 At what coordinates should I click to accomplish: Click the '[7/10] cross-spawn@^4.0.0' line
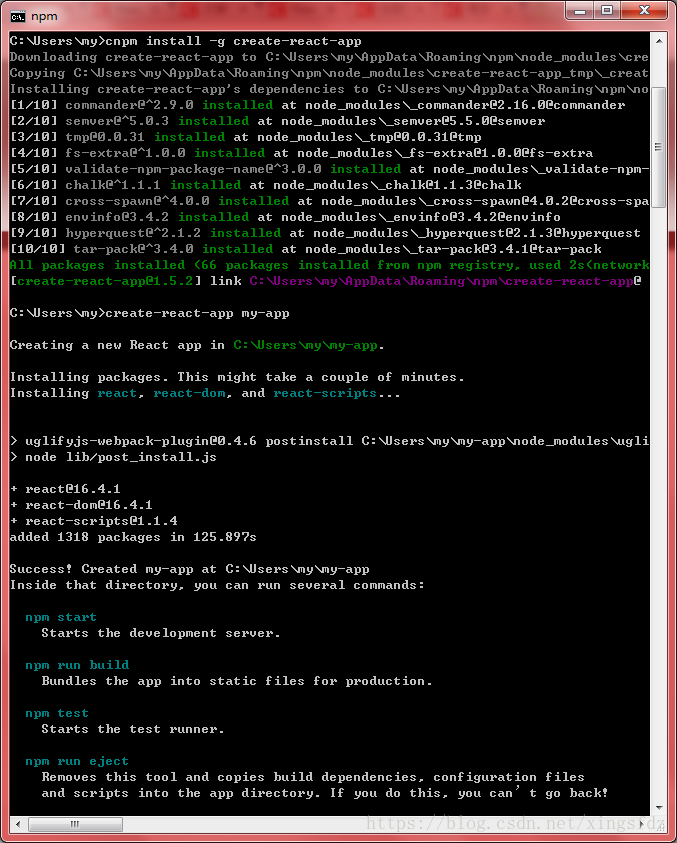[329, 201]
